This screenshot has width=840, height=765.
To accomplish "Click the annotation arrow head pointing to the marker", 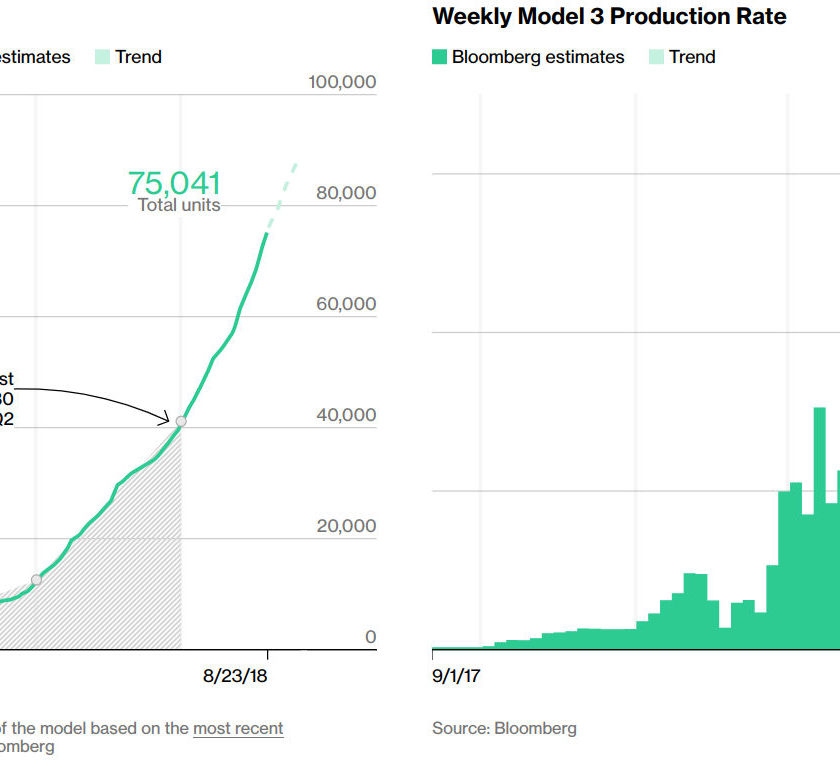I will 163,419.
